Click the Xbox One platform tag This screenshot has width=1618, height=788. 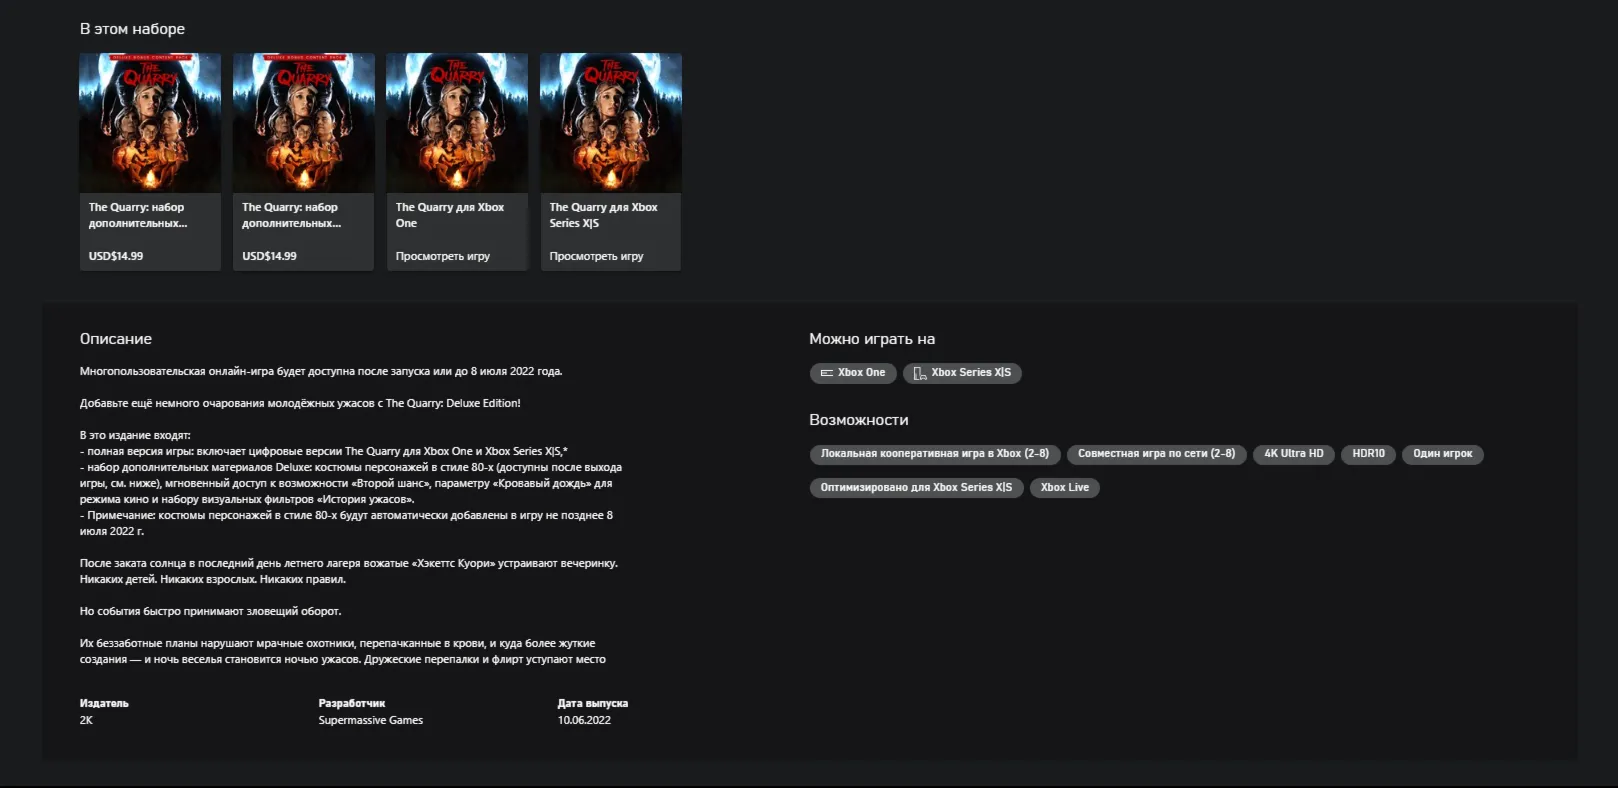[x=853, y=373]
